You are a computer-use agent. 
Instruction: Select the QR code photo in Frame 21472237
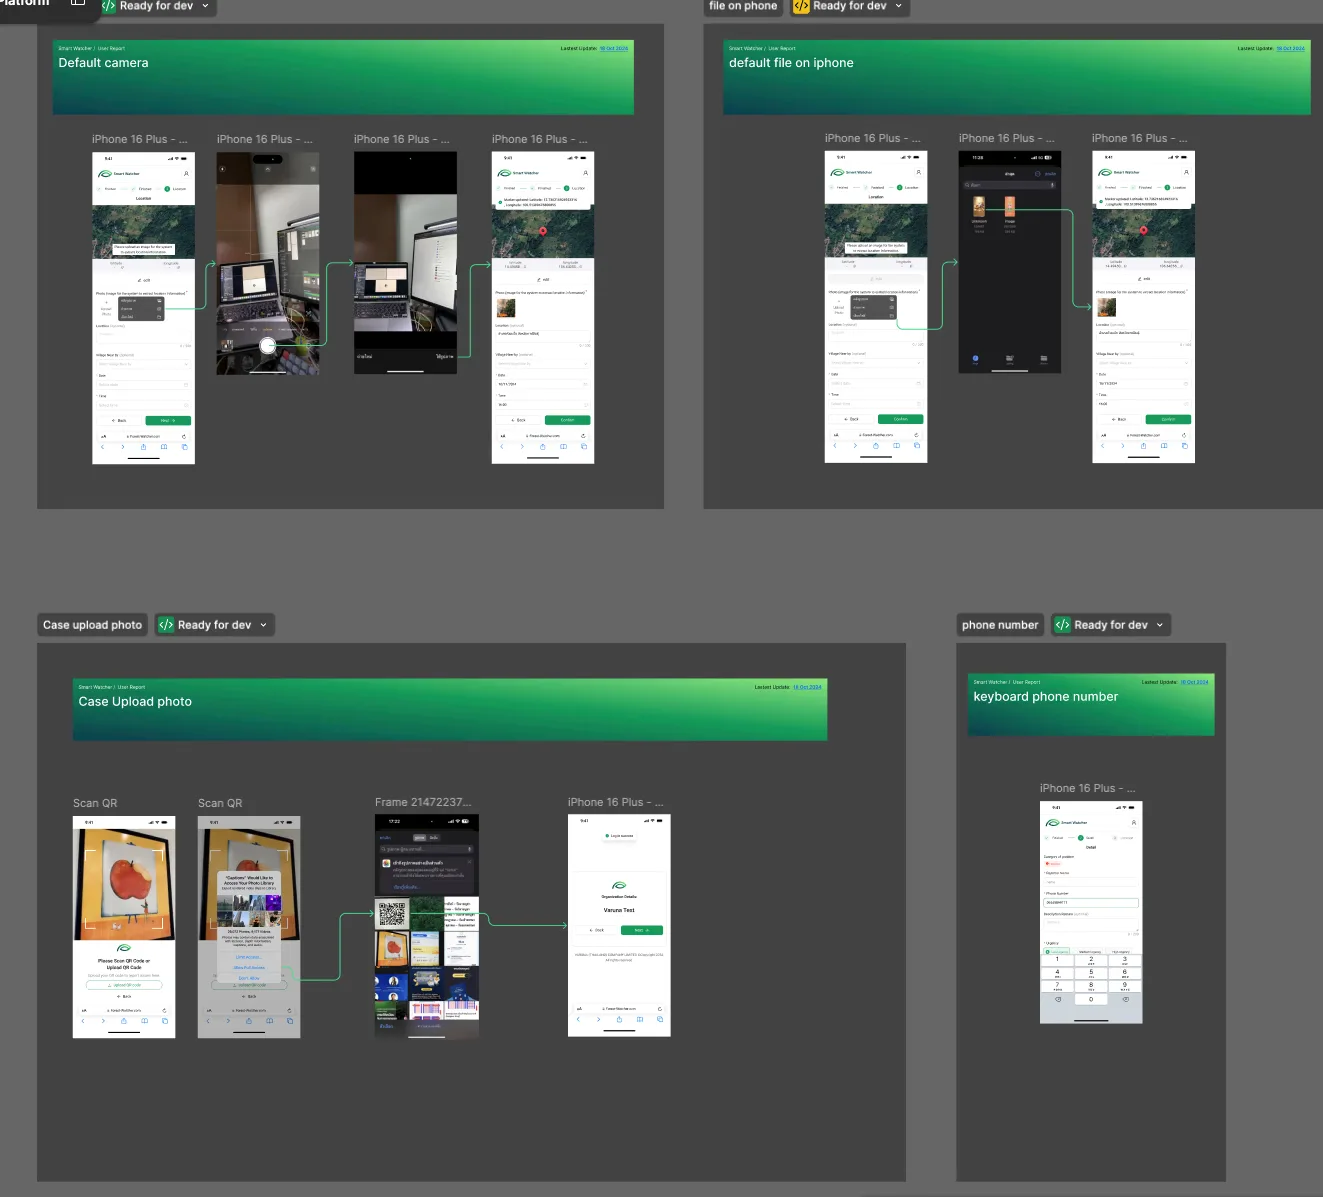pyautogui.click(x=392, y=914)
